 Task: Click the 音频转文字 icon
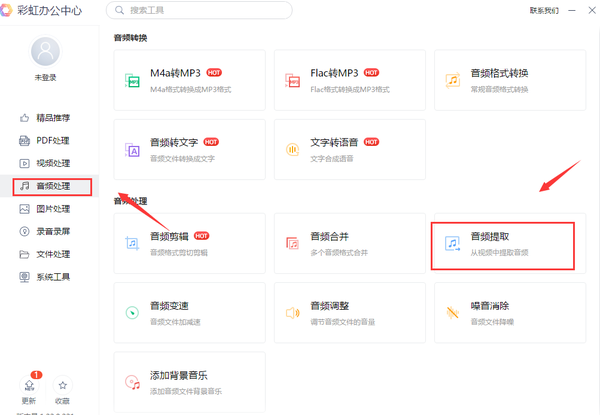click(x=132, y=150)
